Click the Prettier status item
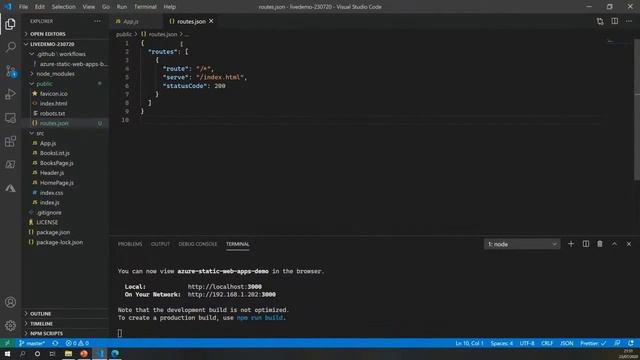The width and height of the screenshot is (640, 360). tap(593, 343)
